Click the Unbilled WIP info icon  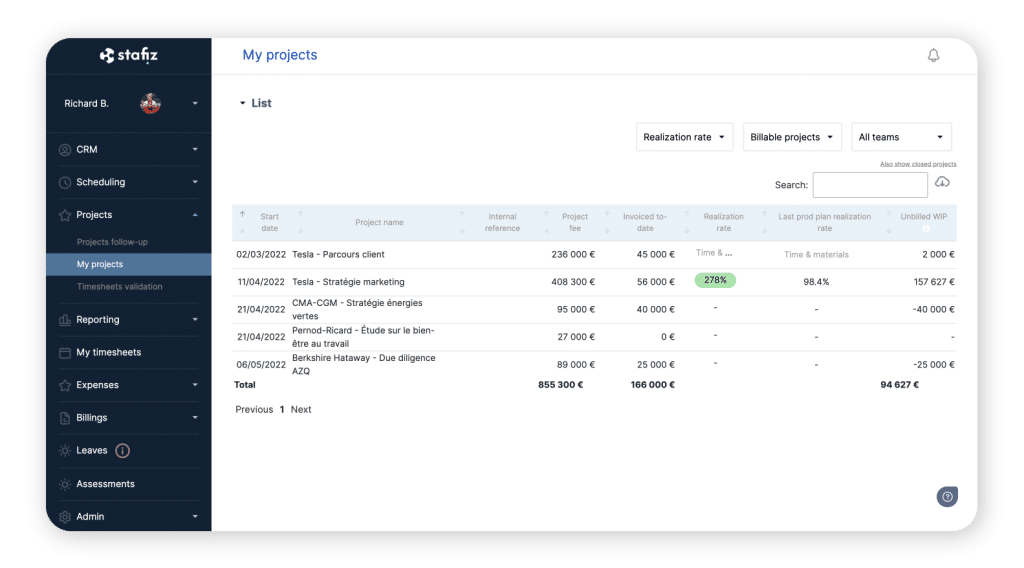tap(925, 229)
